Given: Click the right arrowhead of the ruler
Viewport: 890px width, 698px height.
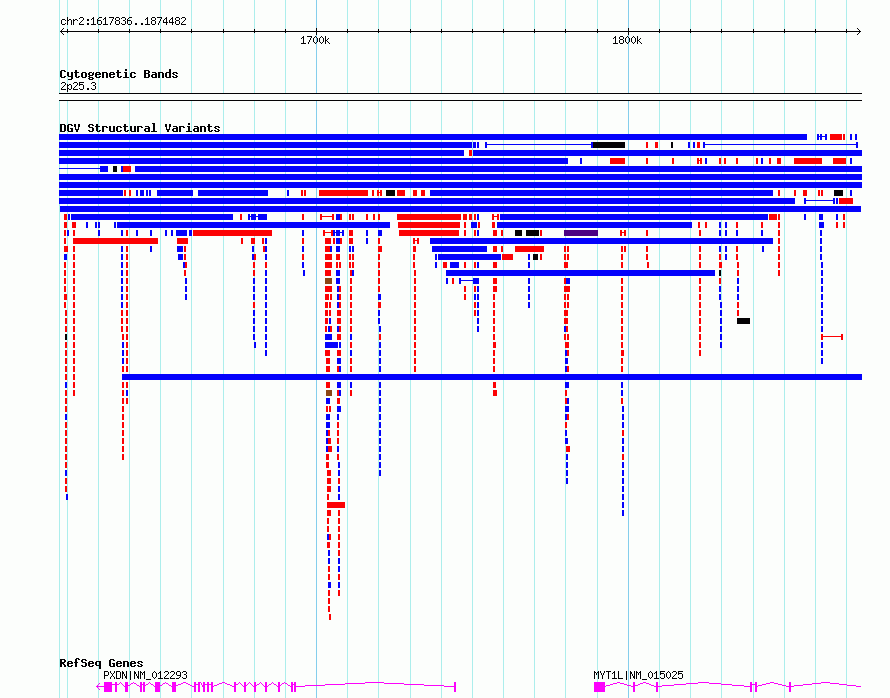Looking at the screenshot, I should tap(859, 32).
